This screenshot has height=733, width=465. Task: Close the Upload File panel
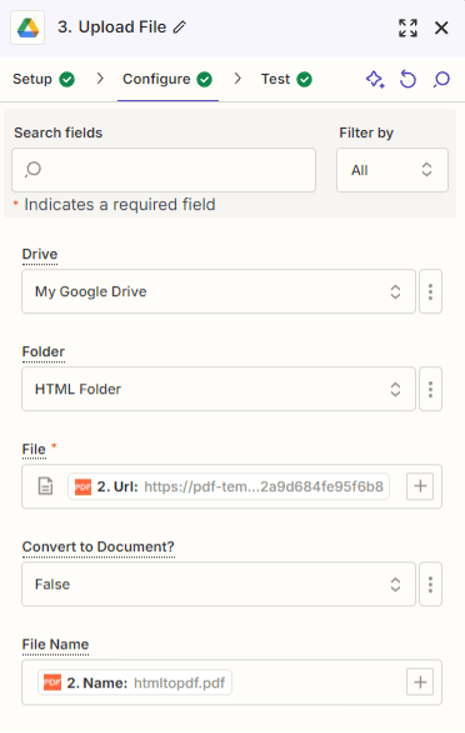[x=441, y=28]
